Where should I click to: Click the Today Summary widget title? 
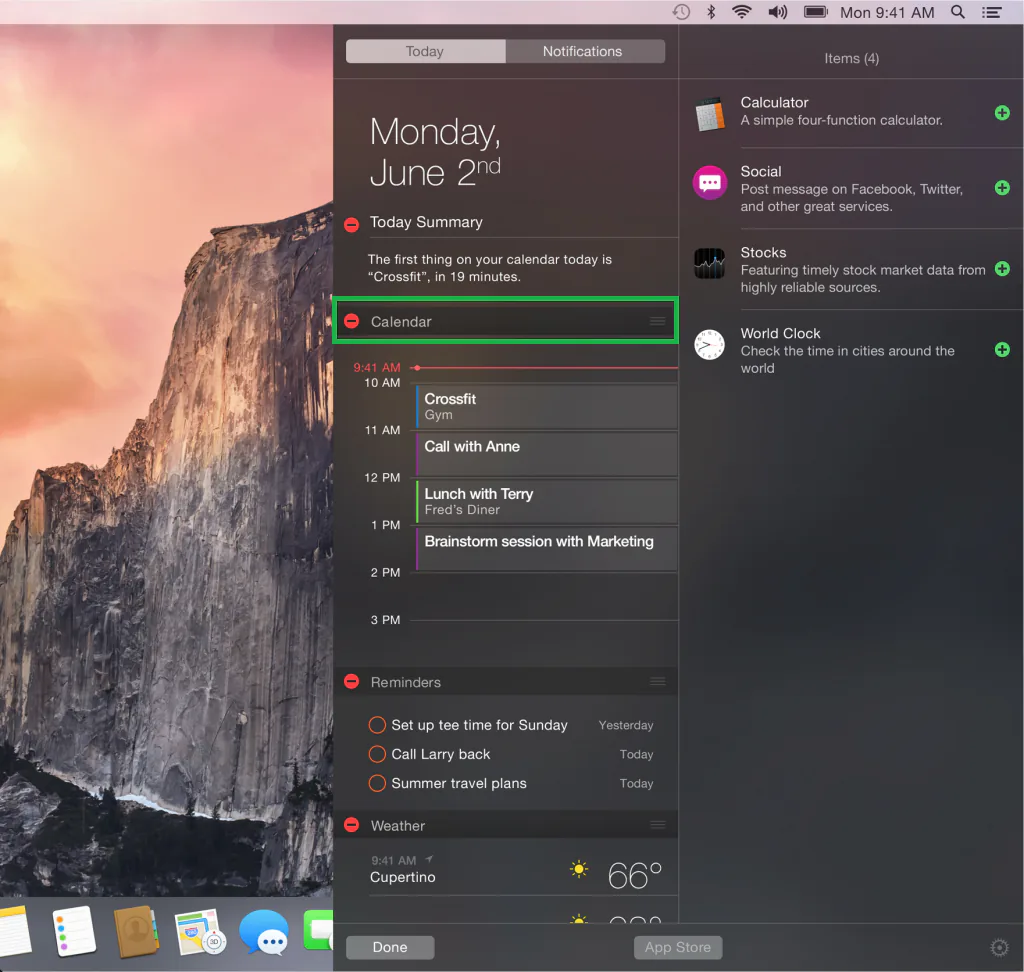(426, 222)
